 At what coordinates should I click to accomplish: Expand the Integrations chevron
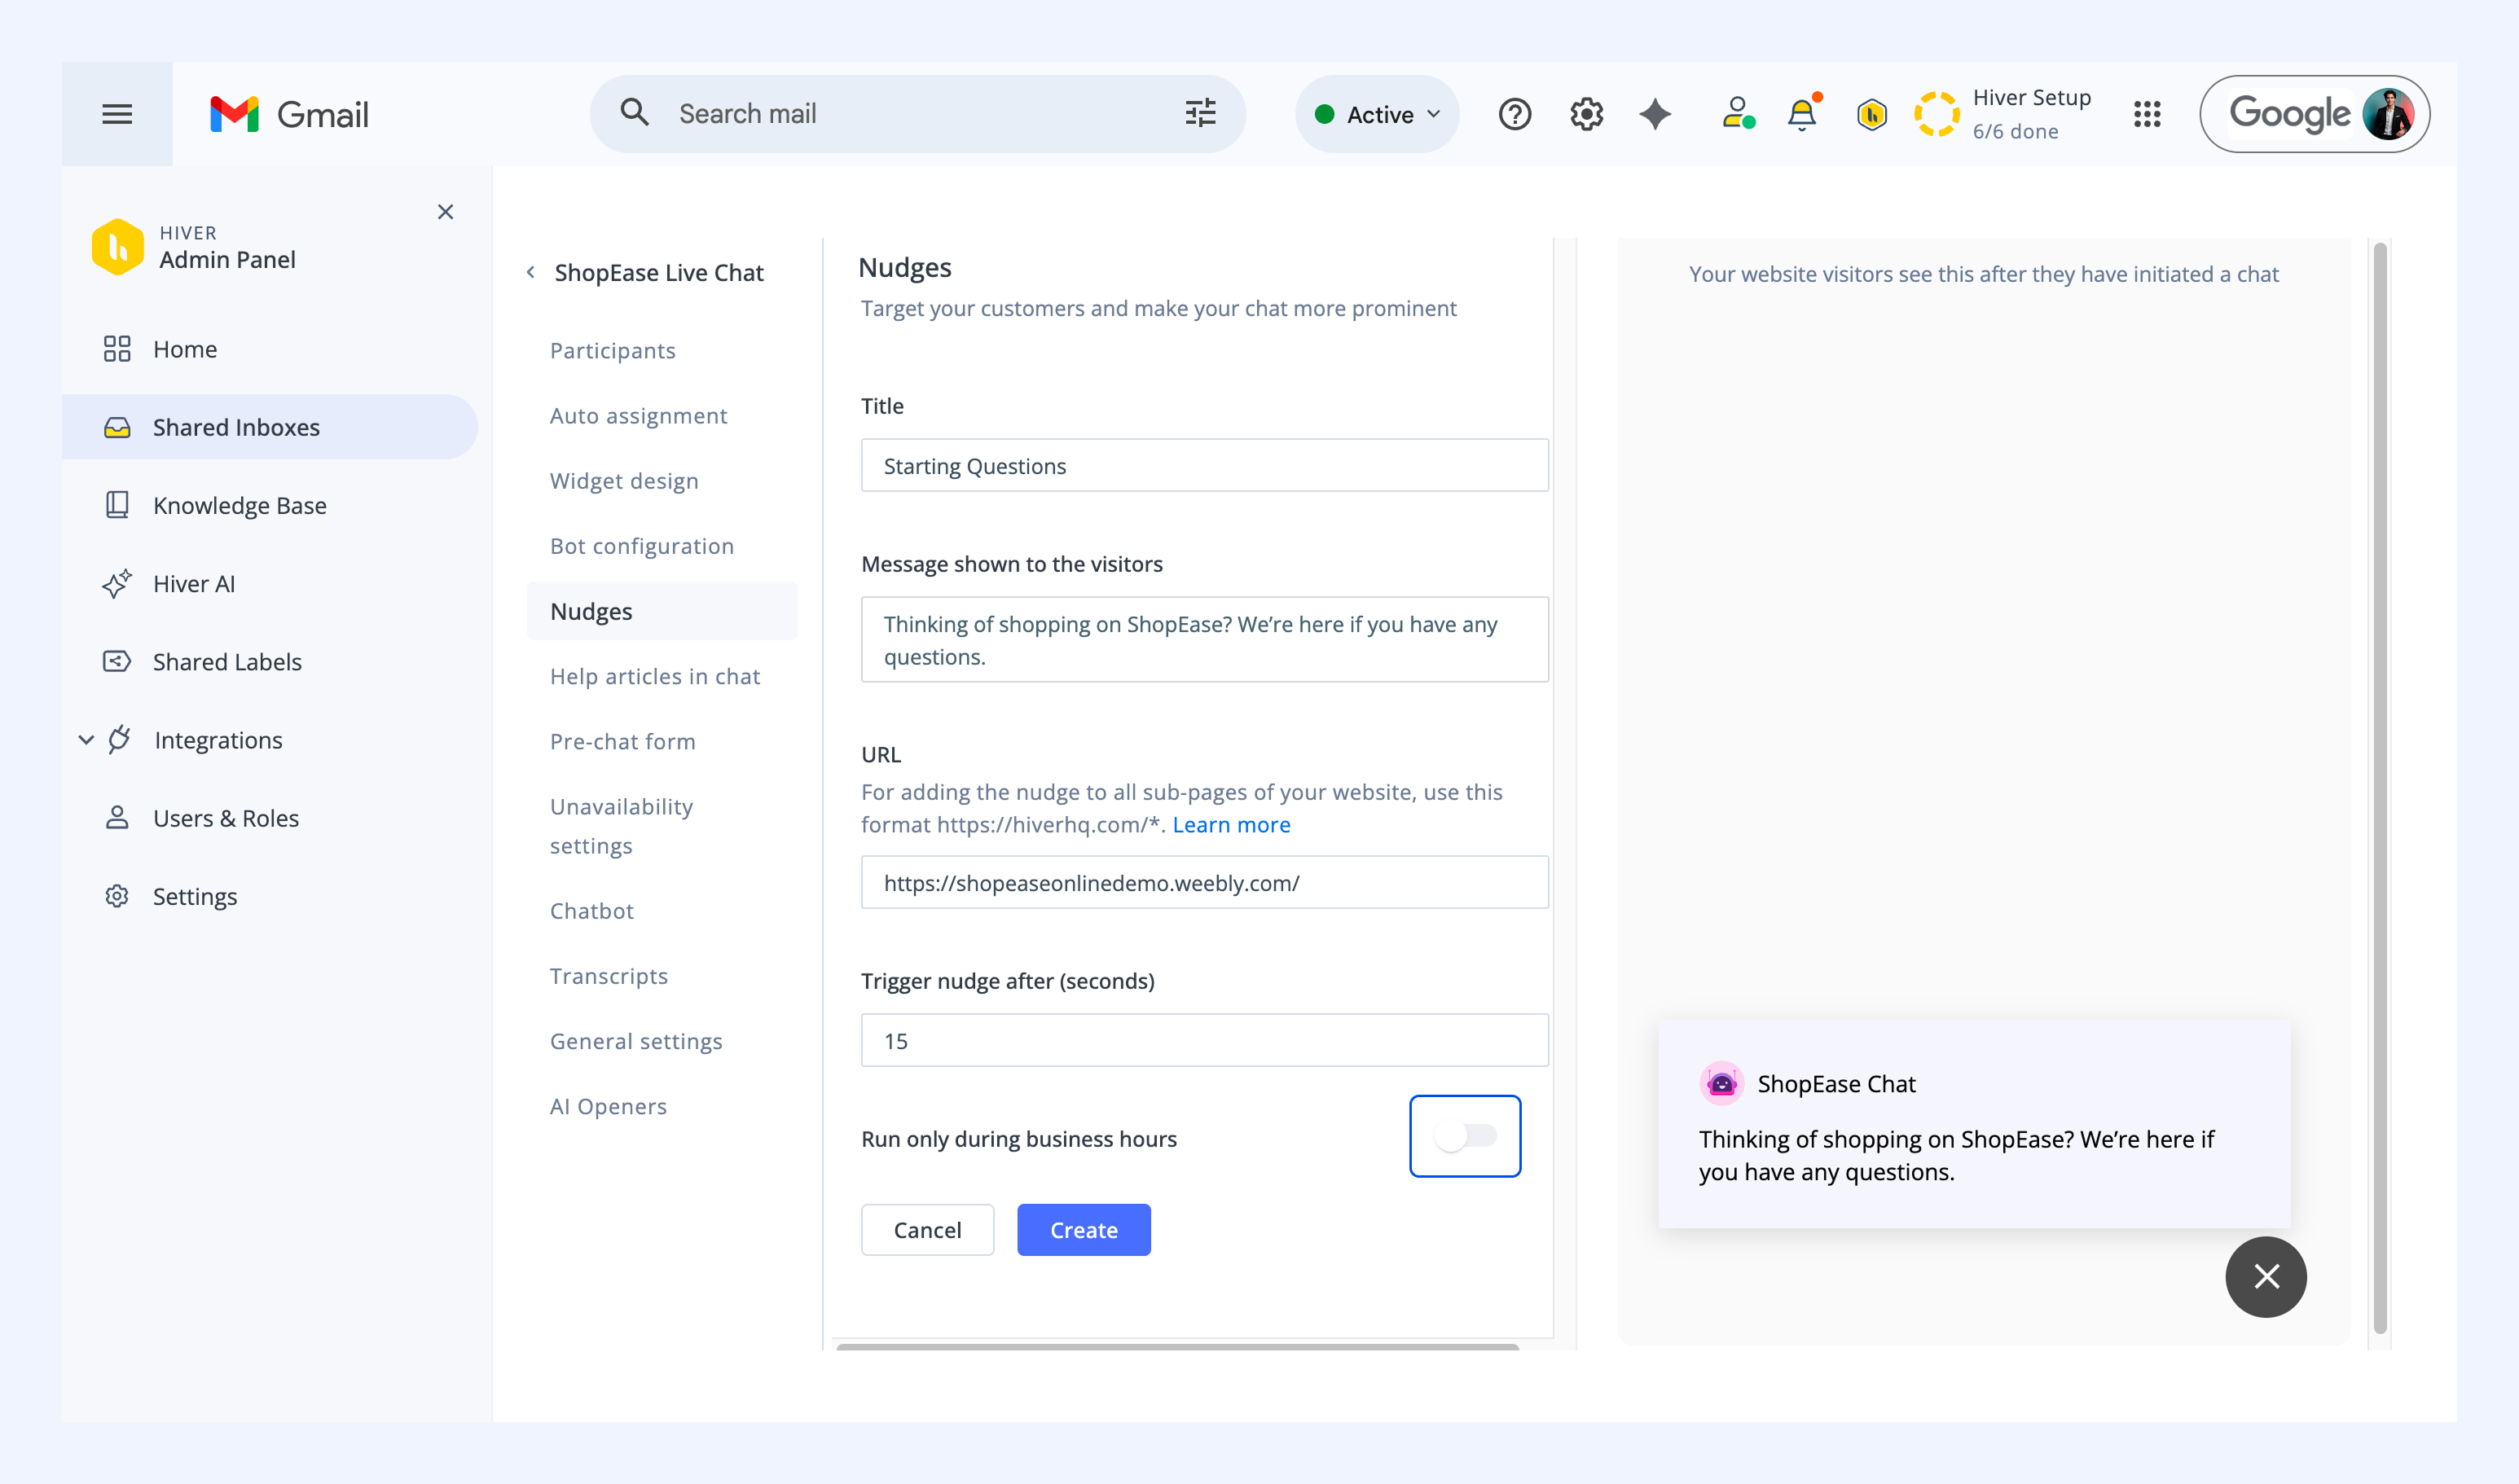pyautogui.click(x=86, y=740)
